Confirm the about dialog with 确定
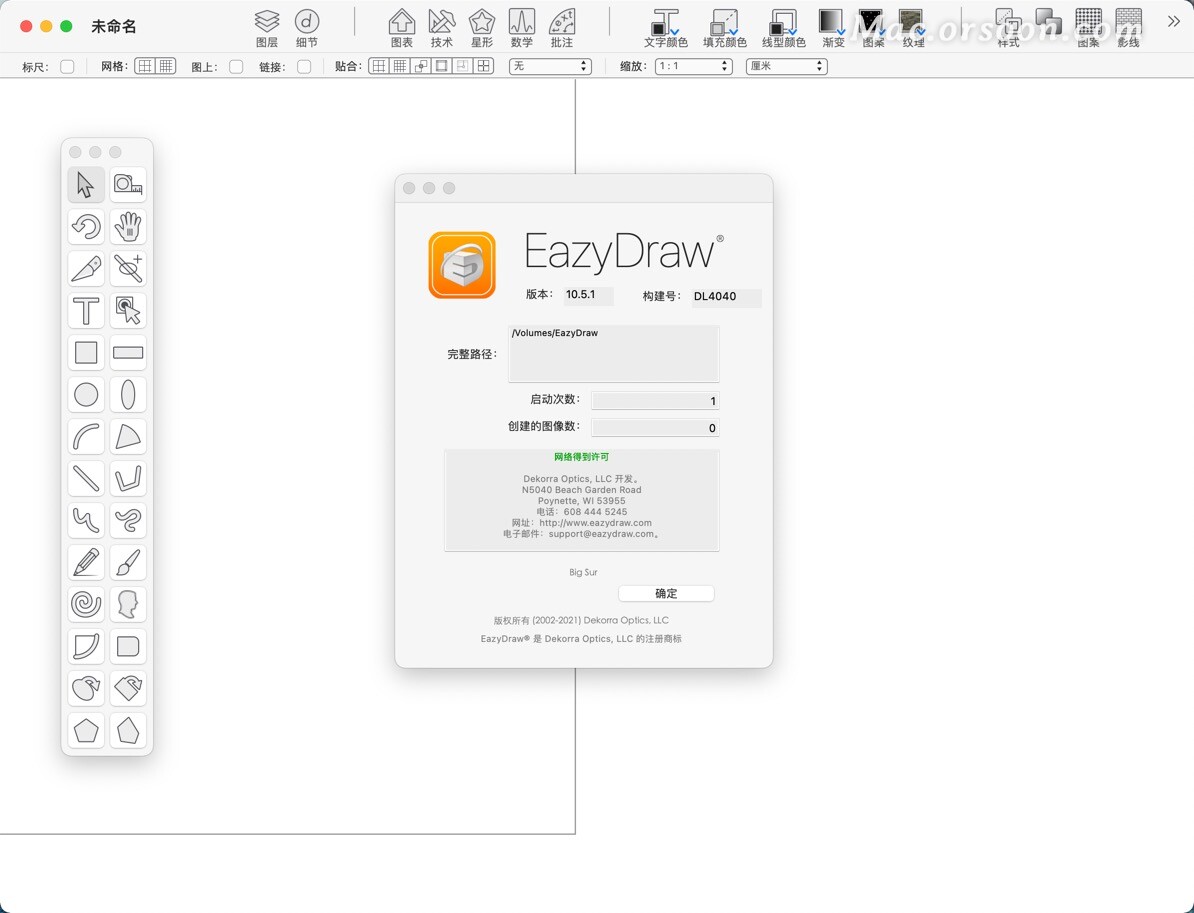This screenshot has height=913, width=1194. tap(666, 593)
